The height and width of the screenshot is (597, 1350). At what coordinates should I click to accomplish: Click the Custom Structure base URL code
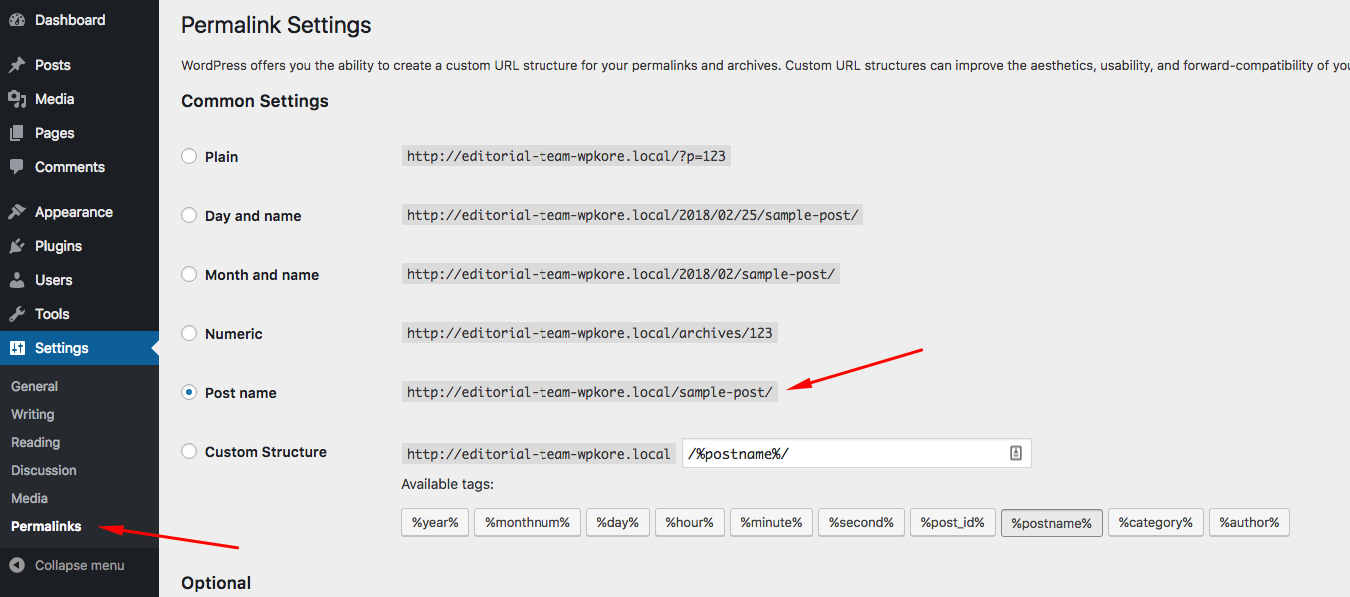(538, 453)
